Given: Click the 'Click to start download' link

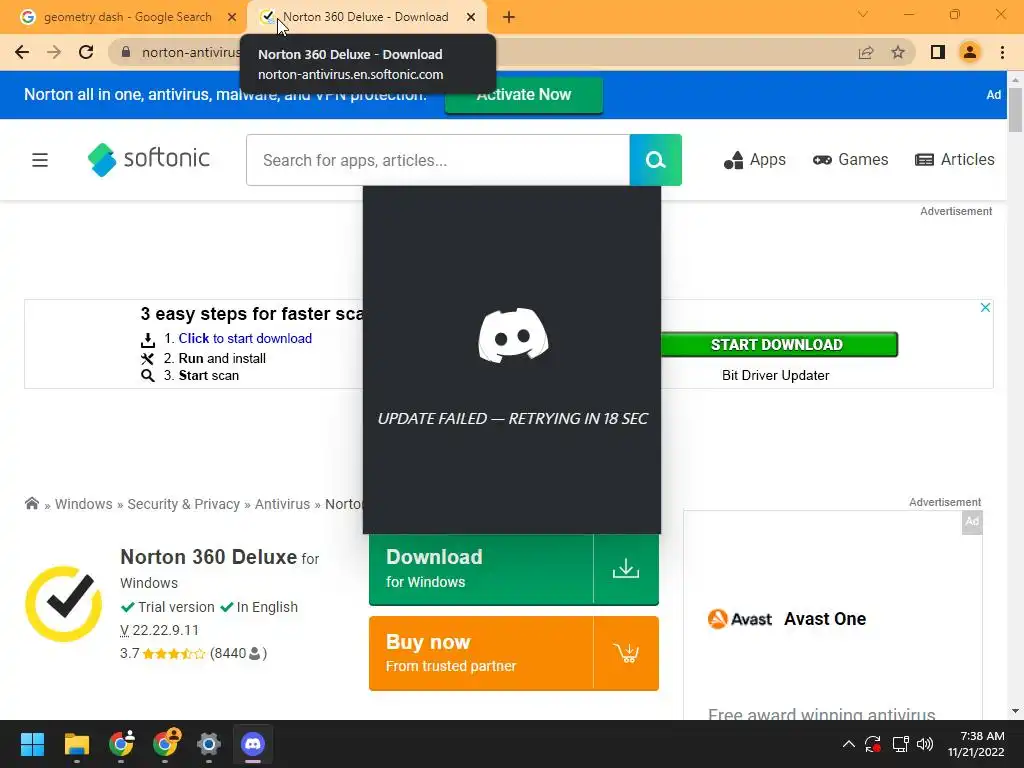Looking at the screenshot, I should [246, 338].
